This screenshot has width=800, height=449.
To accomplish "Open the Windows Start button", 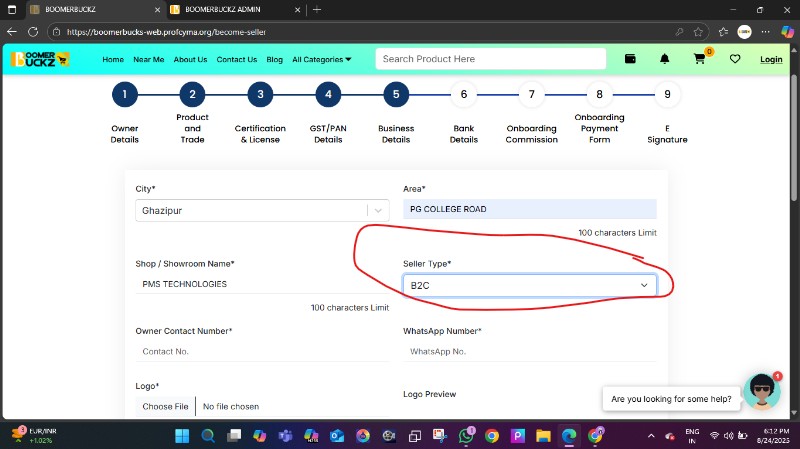I will (x=182, y=436).
